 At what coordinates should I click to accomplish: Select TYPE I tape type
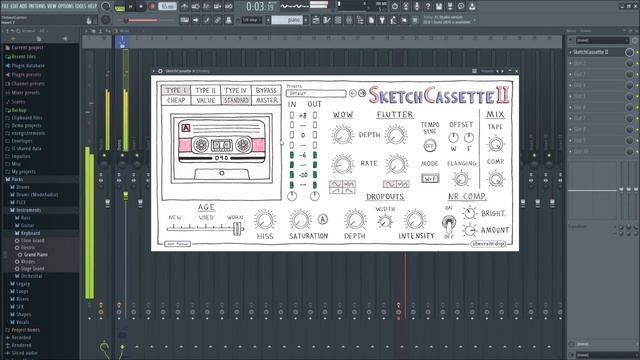(176, 90)
